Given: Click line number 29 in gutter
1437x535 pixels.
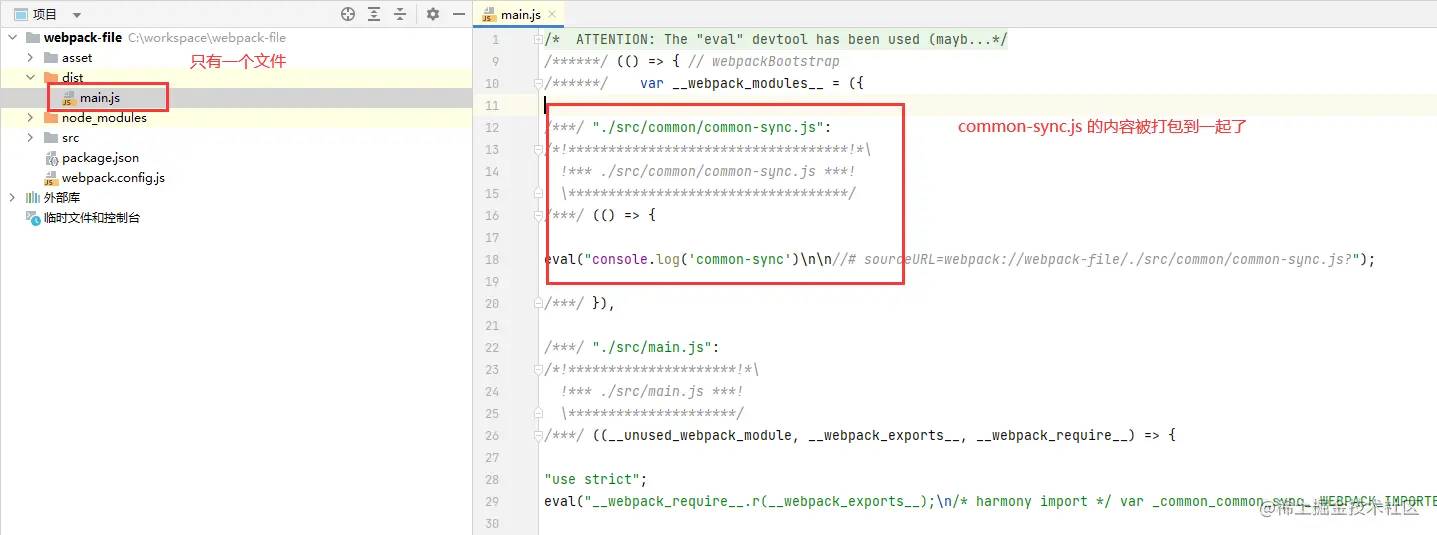Looking at the screenshot, I should (490, 502).
